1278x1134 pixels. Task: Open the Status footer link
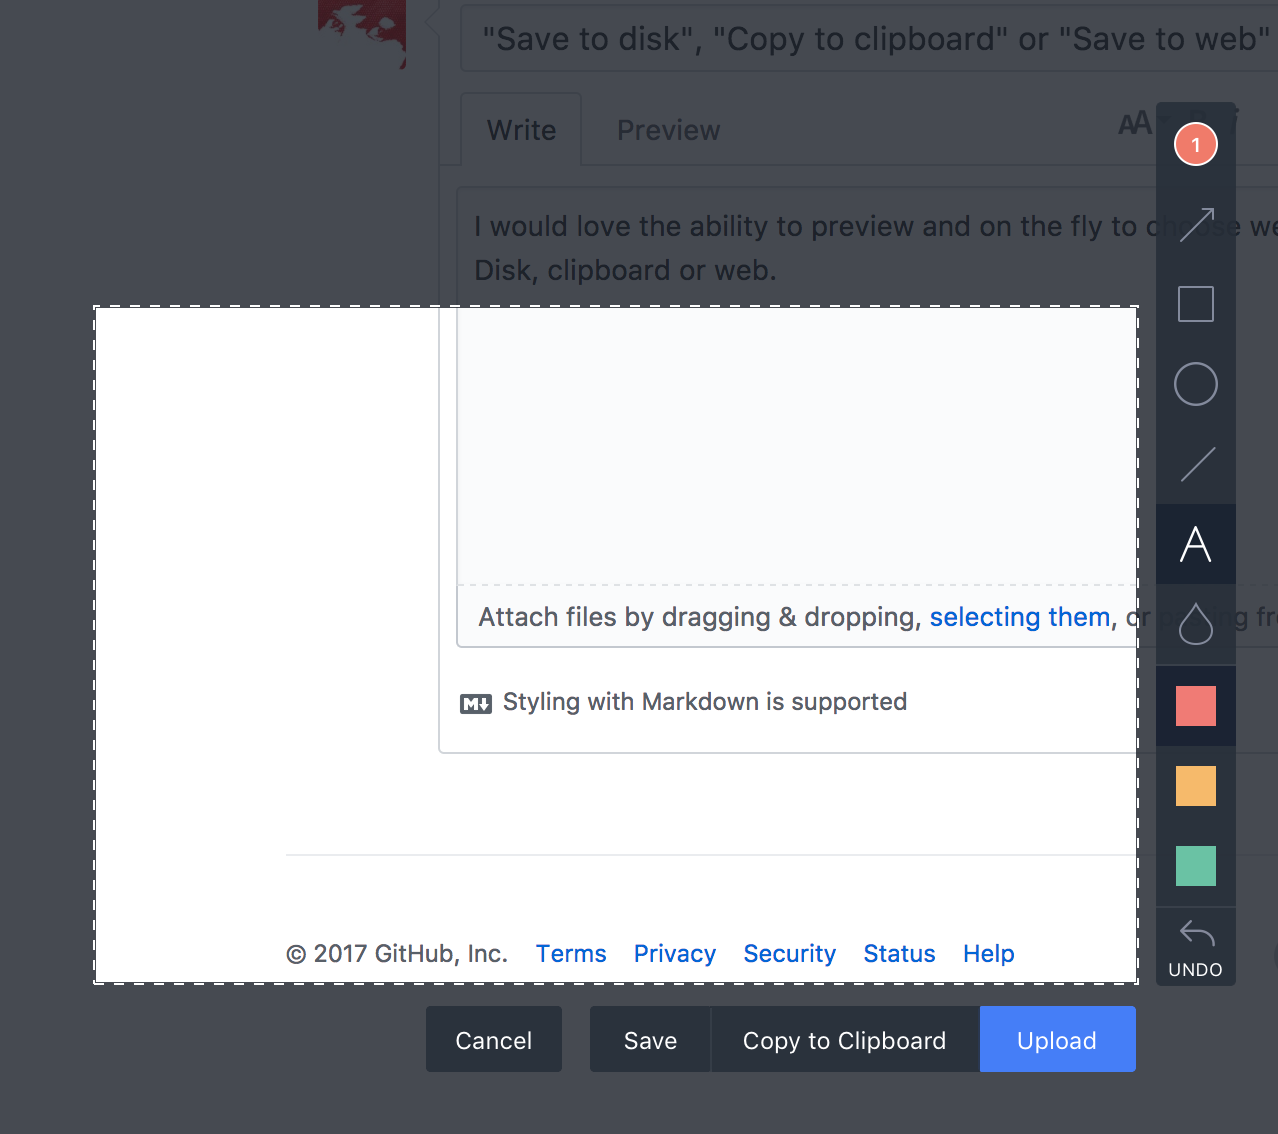[x=899, y=954]
